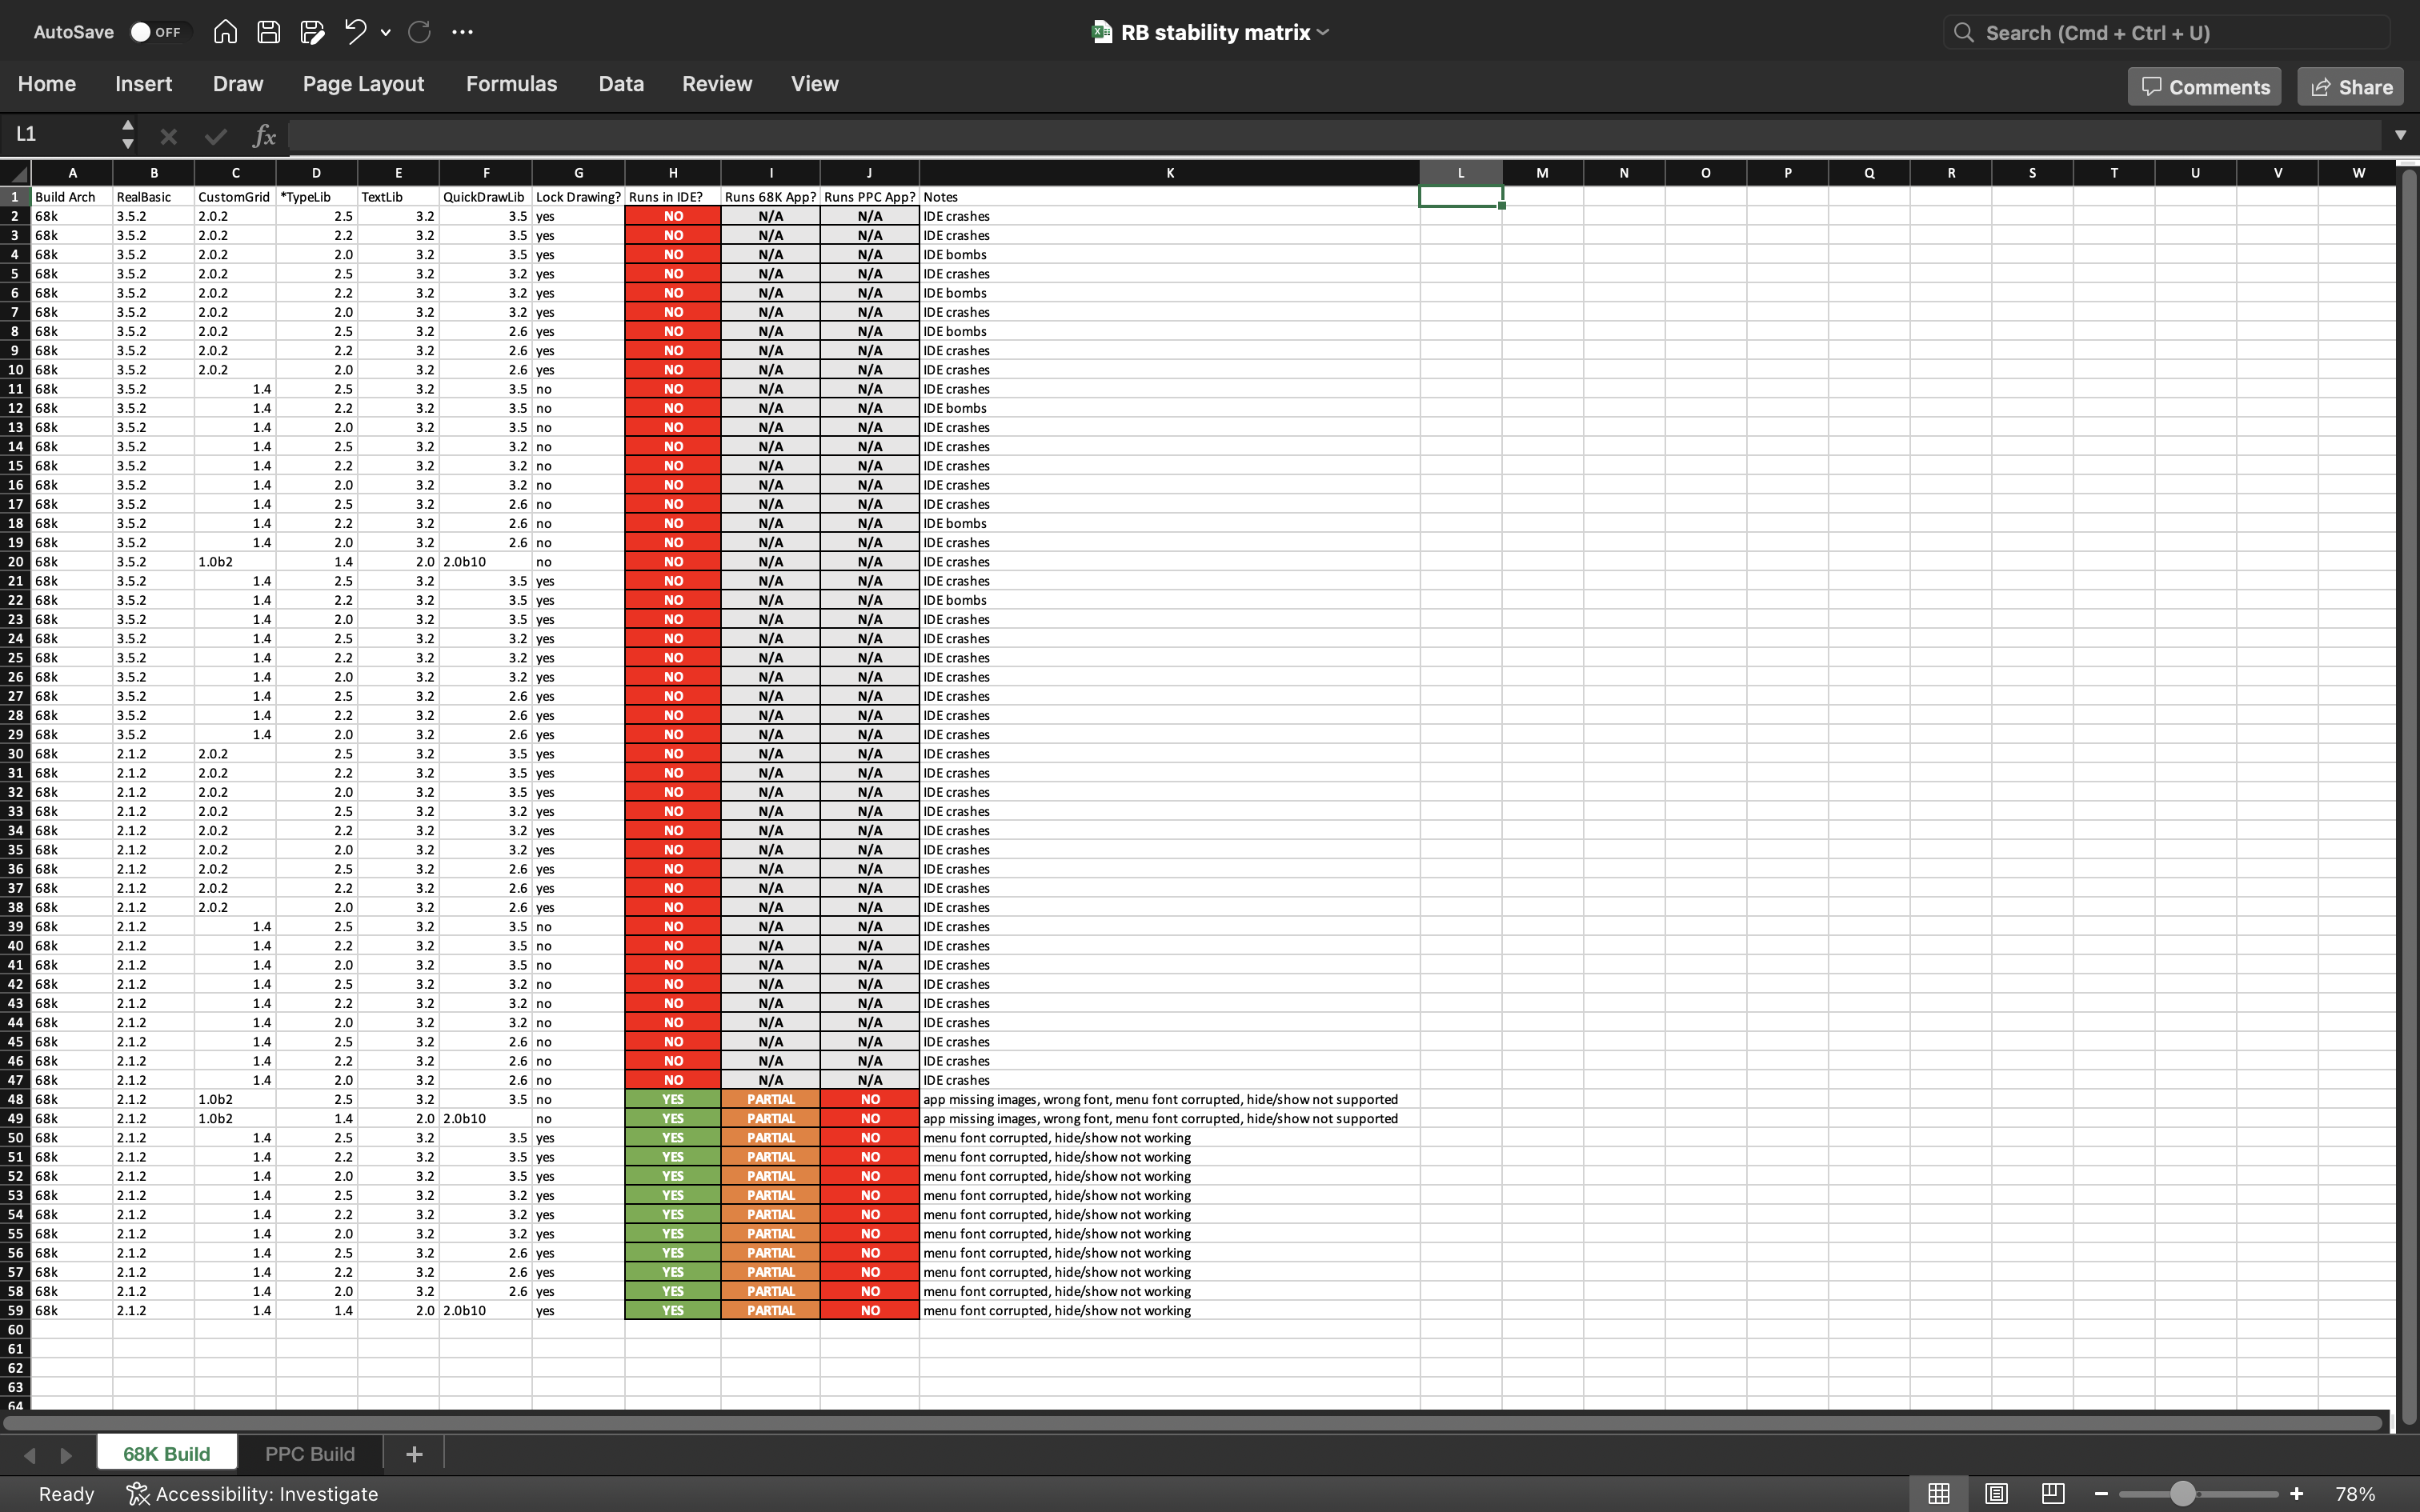
Task: Select column H header
Action: (673, 173)
